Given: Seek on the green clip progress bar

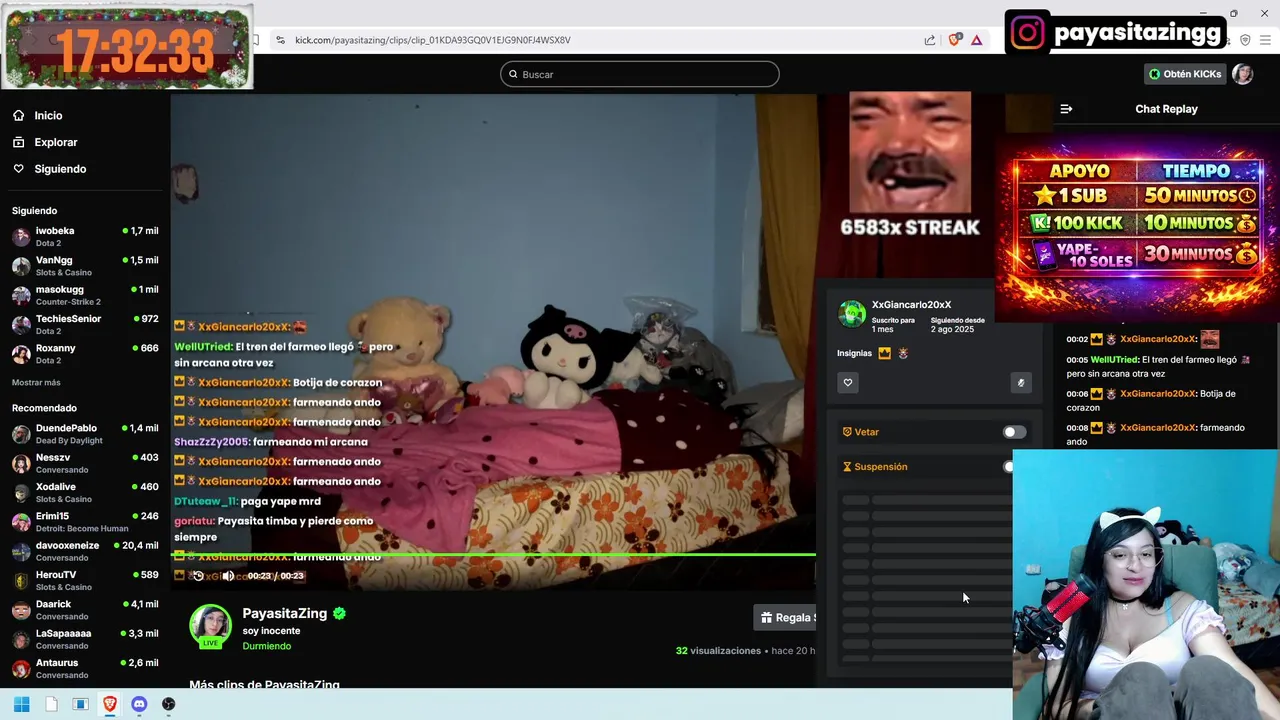Looking at the screenshot, I should 495,554.
